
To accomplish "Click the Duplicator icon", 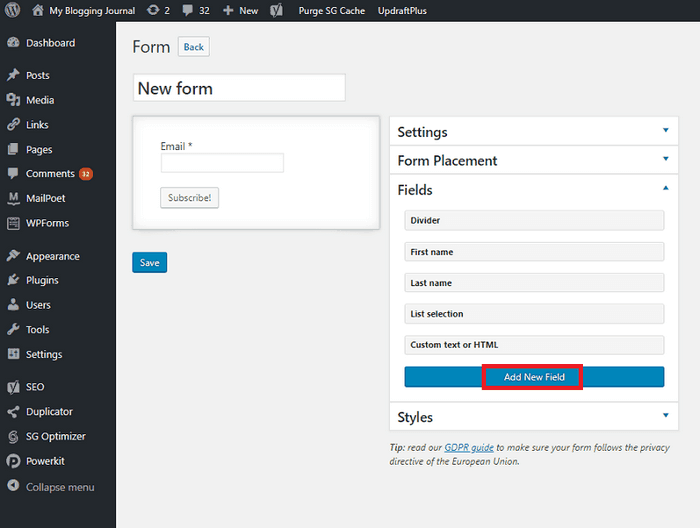I will click(13, 412).
